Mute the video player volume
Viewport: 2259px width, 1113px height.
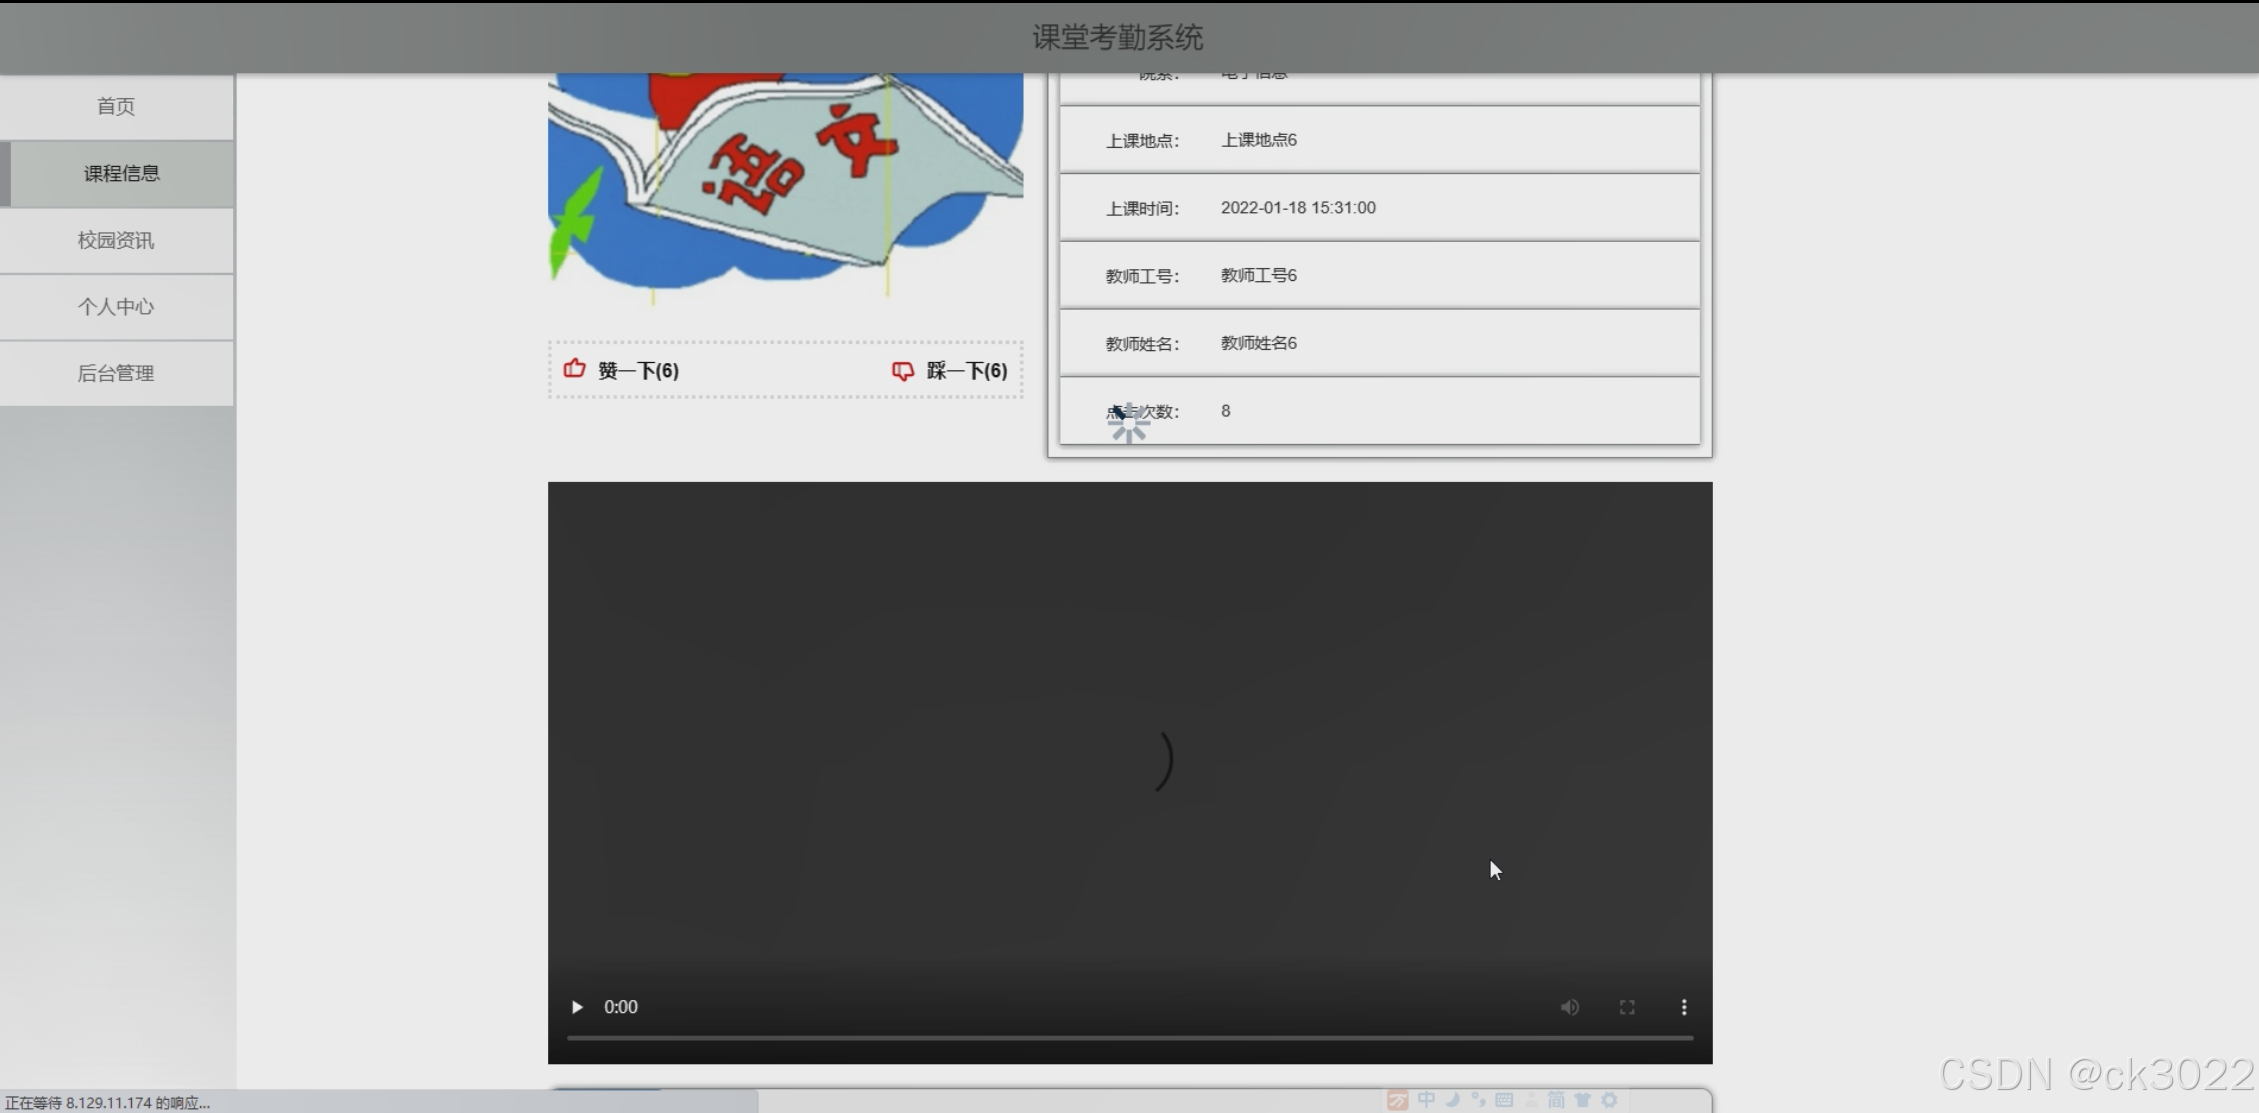[1569, 1007]
